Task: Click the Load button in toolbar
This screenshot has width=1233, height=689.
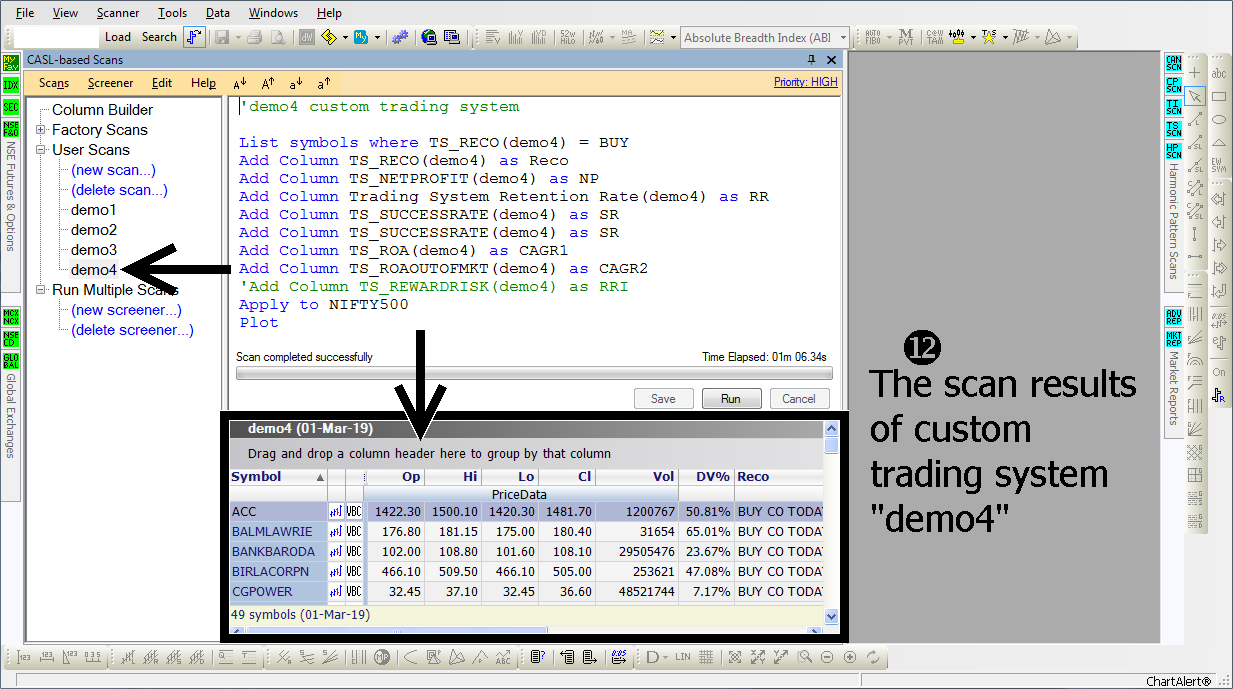Action: click(118, 37)
